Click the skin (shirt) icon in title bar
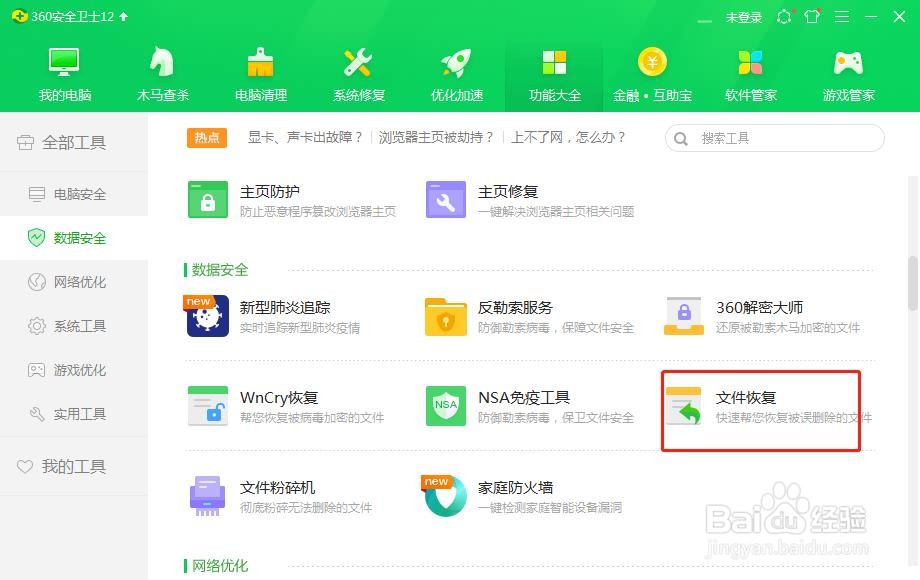Image resolution: width=920 pixels, height=580 pixels. pos(812,16)
